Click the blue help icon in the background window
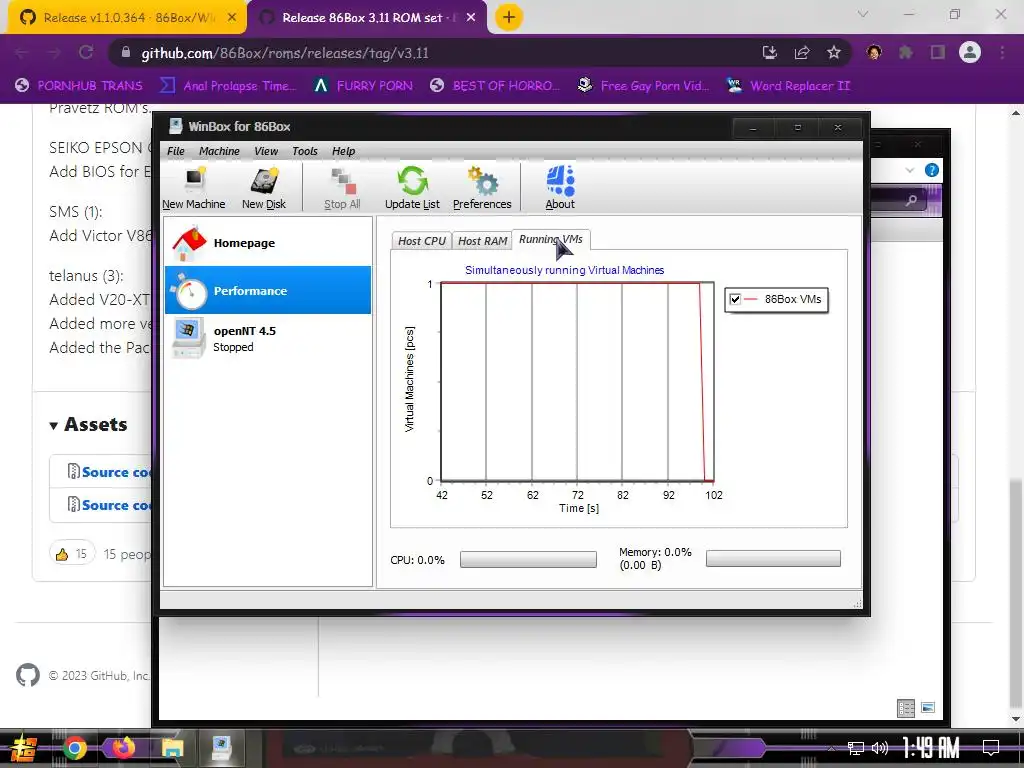Screen dimensions: 1024x768 coord(932,170)
